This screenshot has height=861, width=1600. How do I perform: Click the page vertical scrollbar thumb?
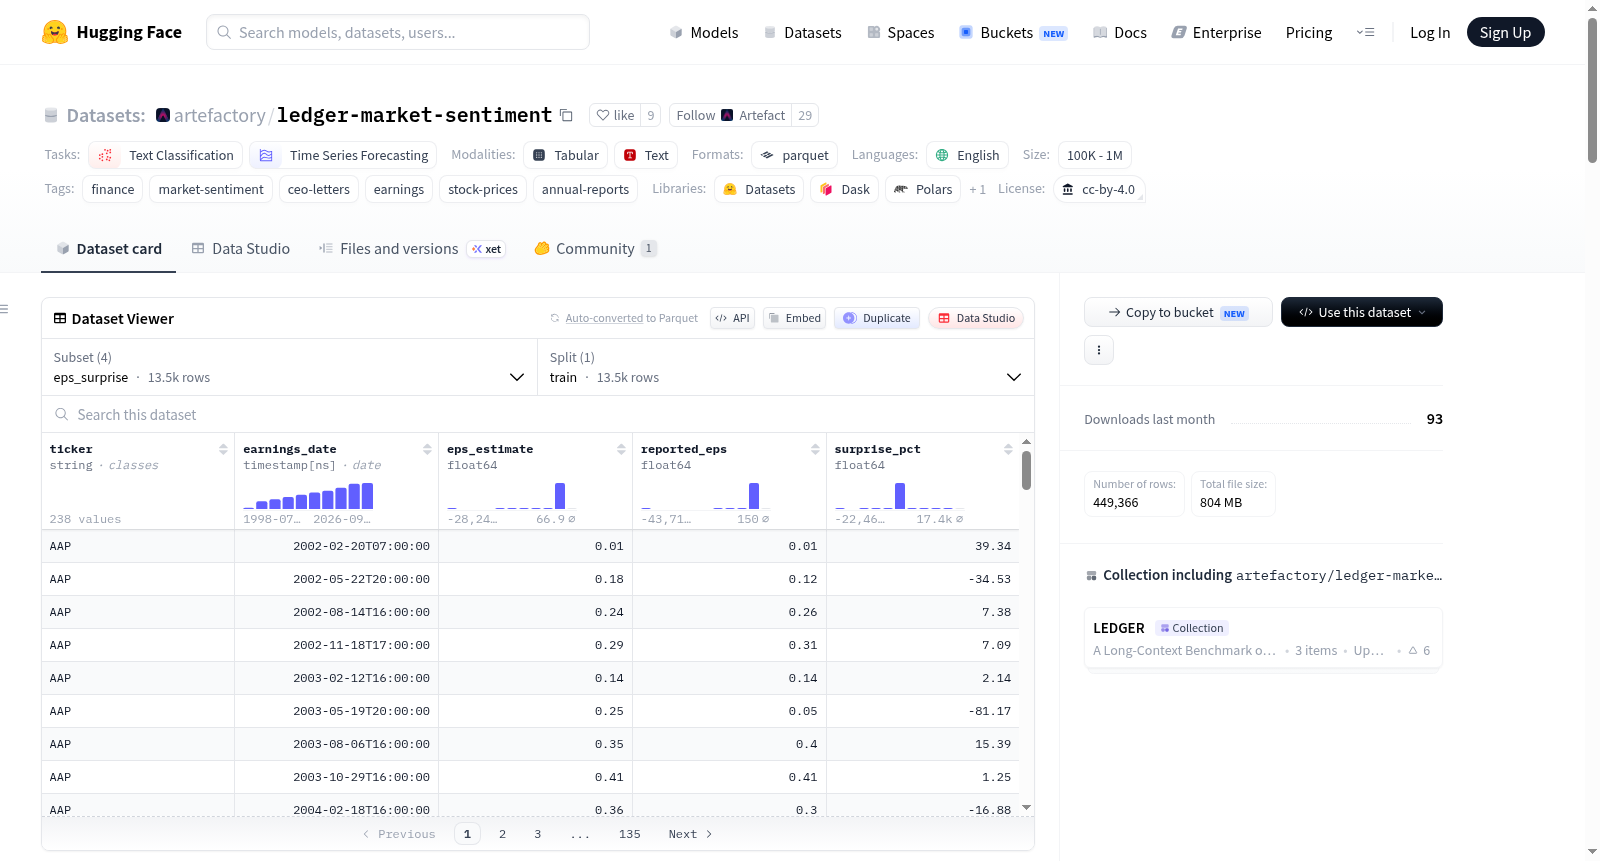[x=1592, y=90]
